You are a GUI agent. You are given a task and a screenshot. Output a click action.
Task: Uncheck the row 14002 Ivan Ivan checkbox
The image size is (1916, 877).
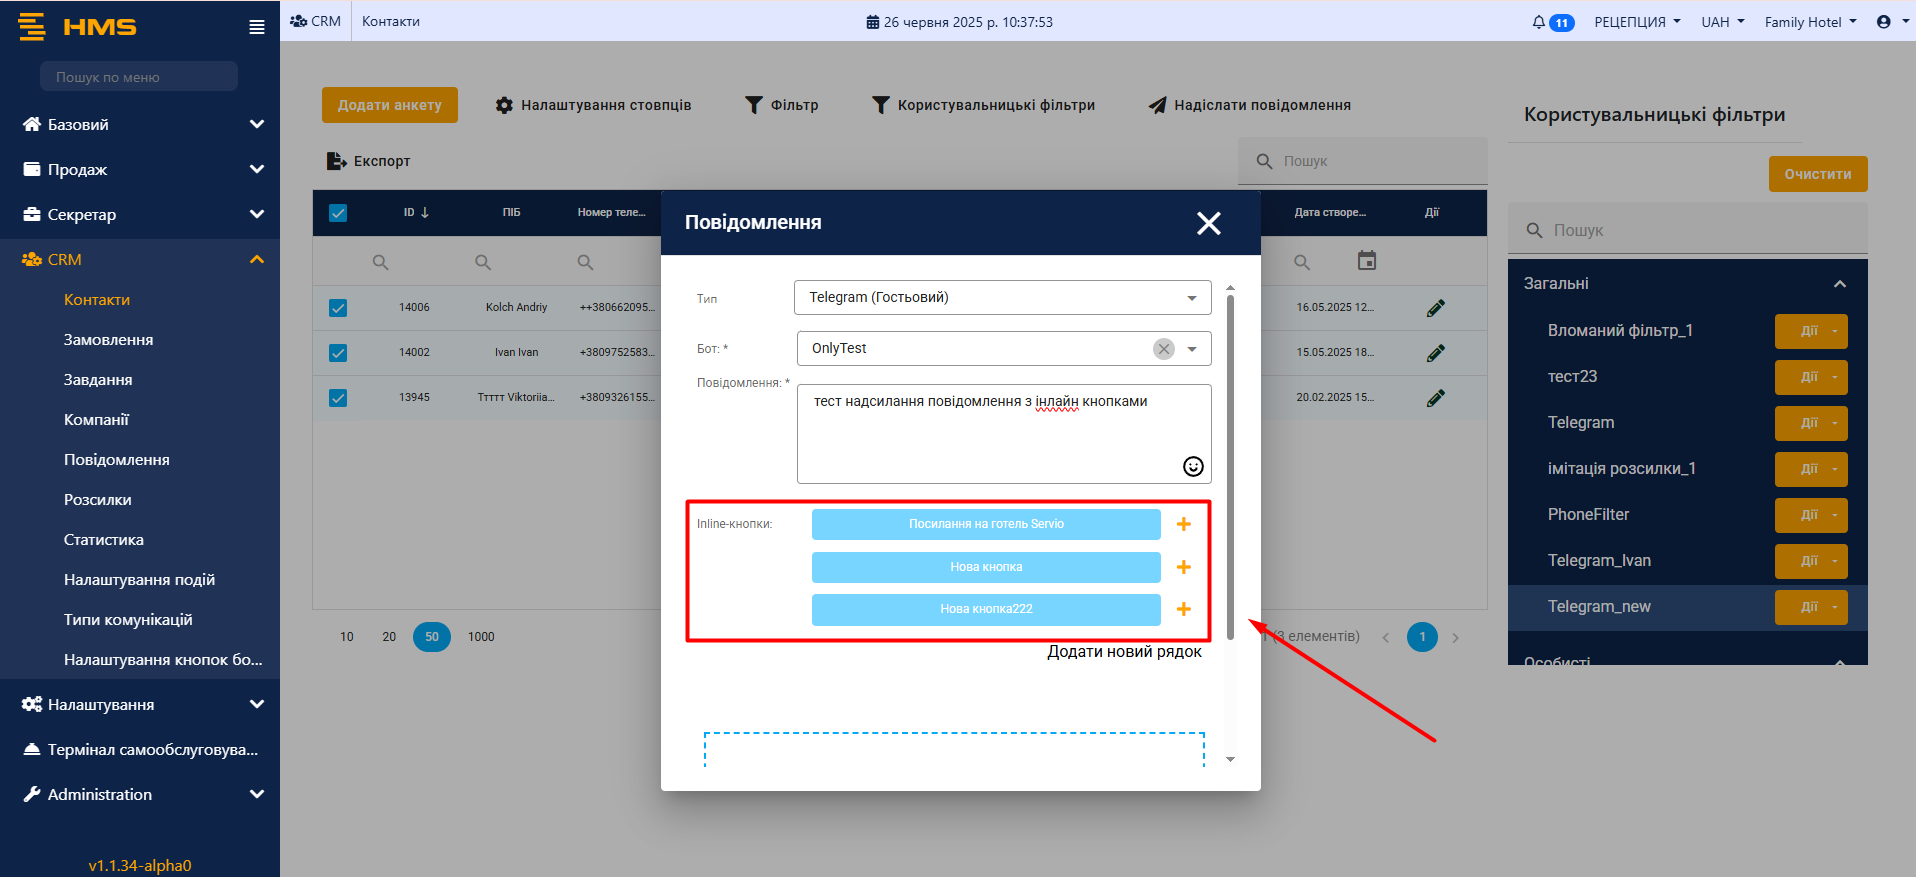[x=338, y=353]
